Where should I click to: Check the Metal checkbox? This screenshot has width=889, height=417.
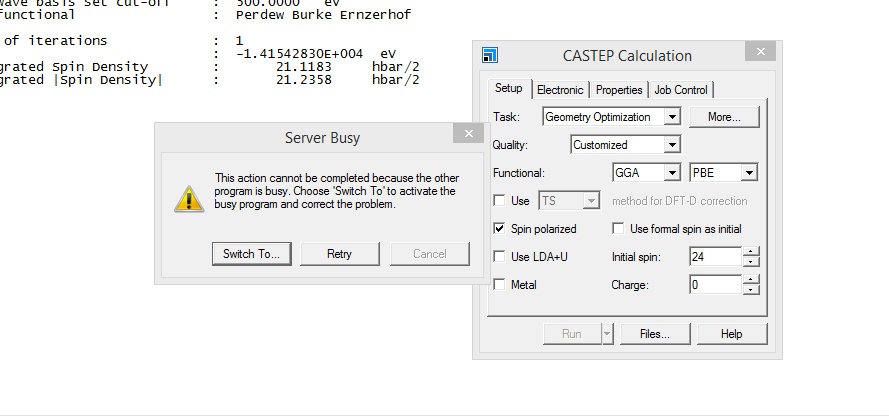tap(499, 284)
